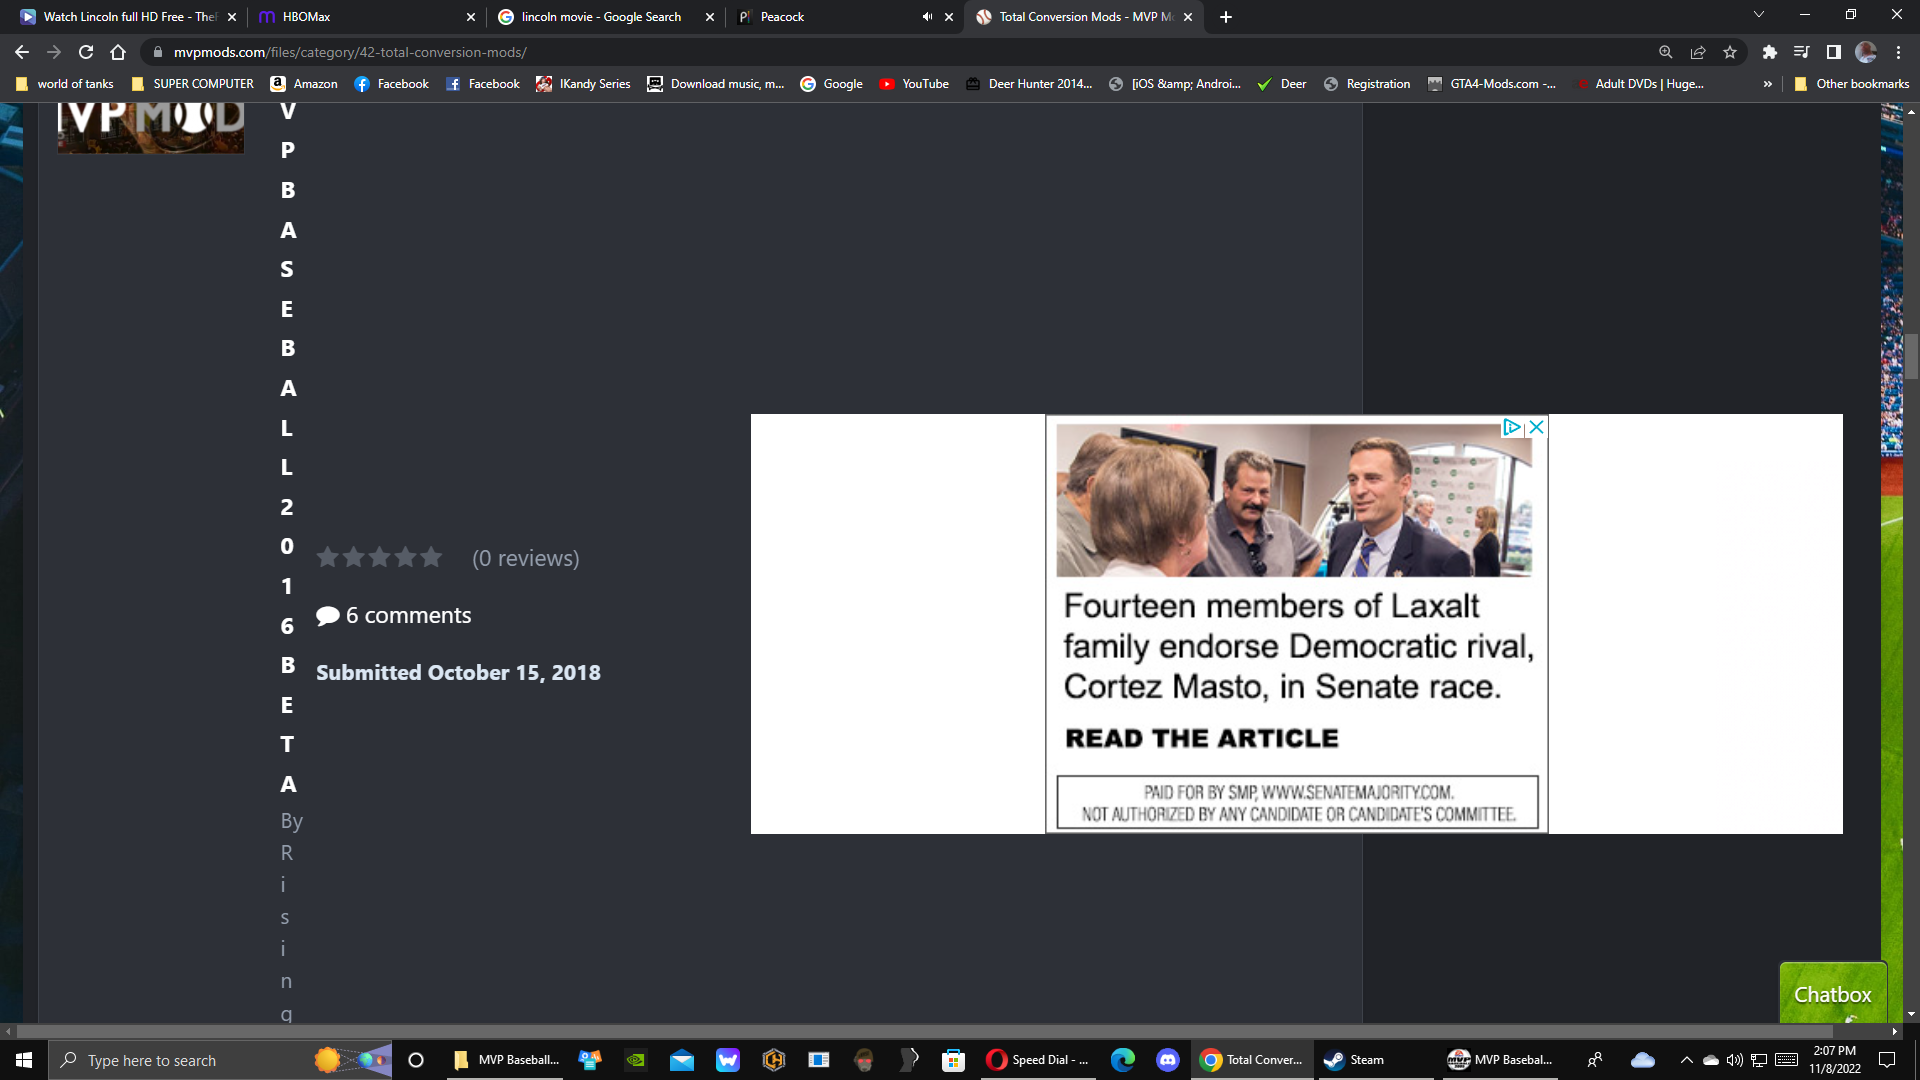Open the Windows Start menu
The height and width of the screenshot is (1080, 1920).
pyautogui.click(x=24, y=1060)
